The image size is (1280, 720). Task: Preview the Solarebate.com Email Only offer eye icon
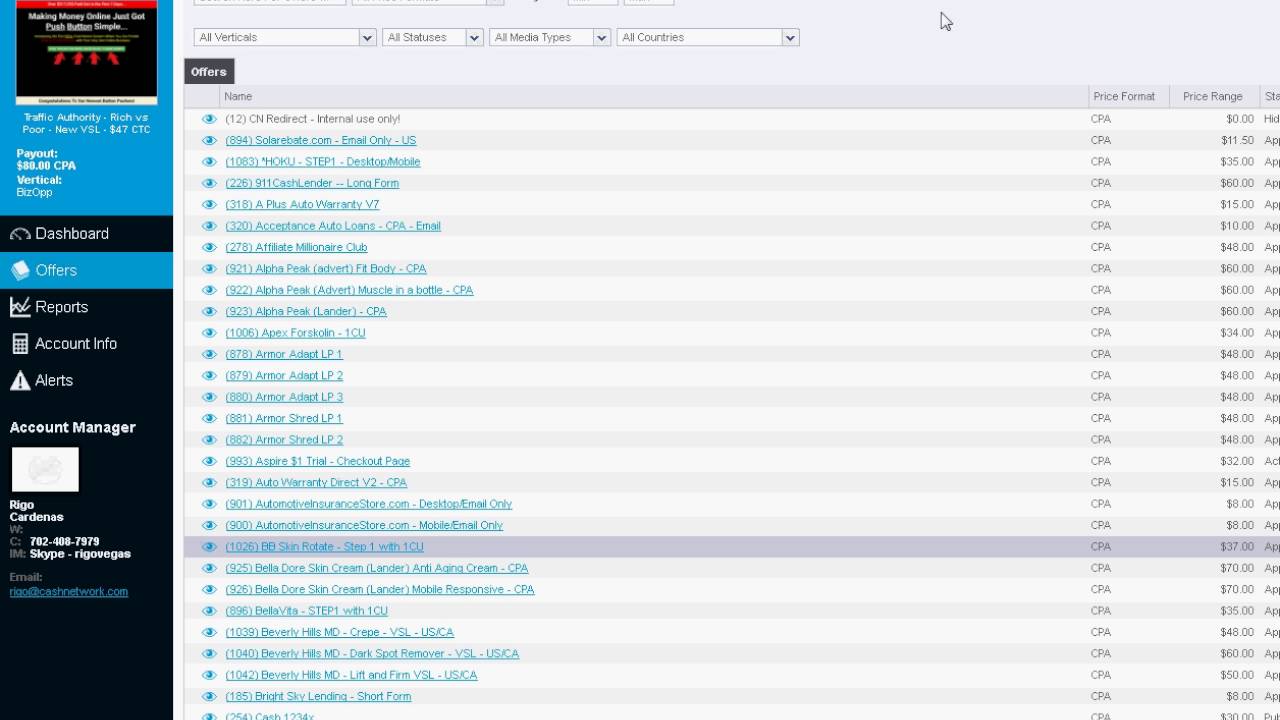coord(209,141)
